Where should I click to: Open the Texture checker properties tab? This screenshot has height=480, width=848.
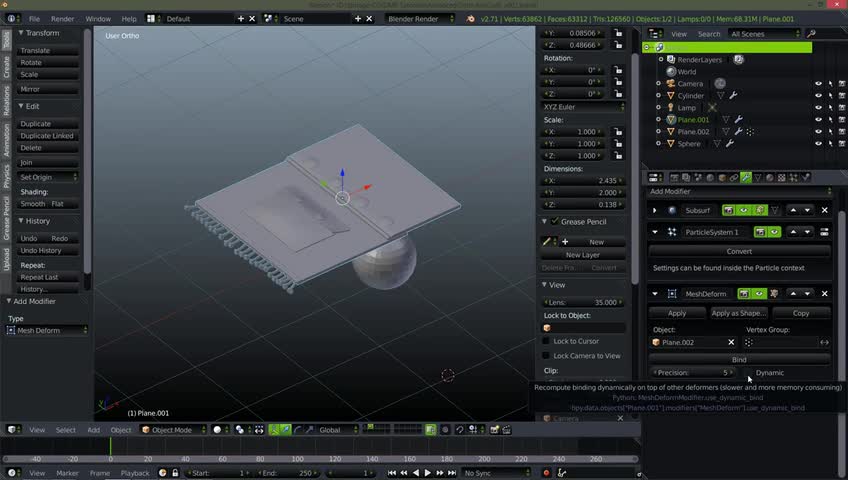(x=781, y=177)
